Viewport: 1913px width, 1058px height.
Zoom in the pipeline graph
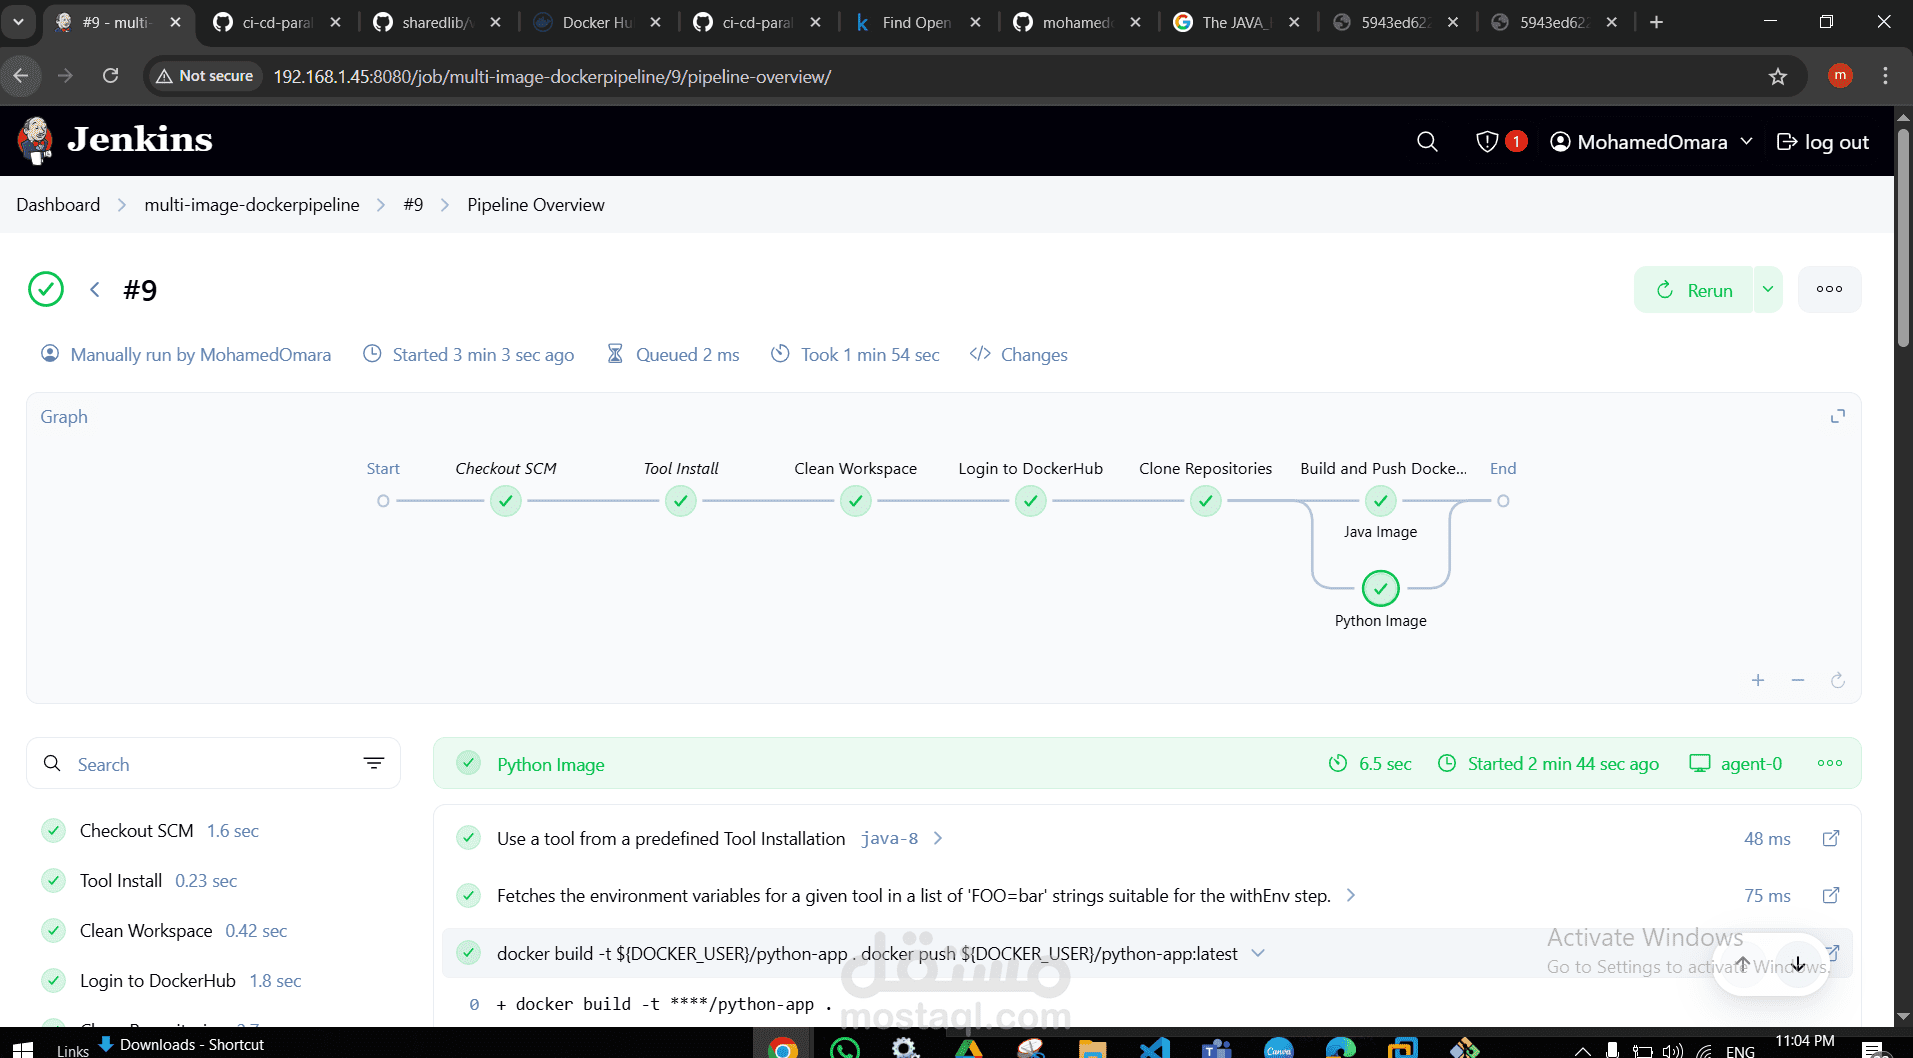click(1758, 680)
